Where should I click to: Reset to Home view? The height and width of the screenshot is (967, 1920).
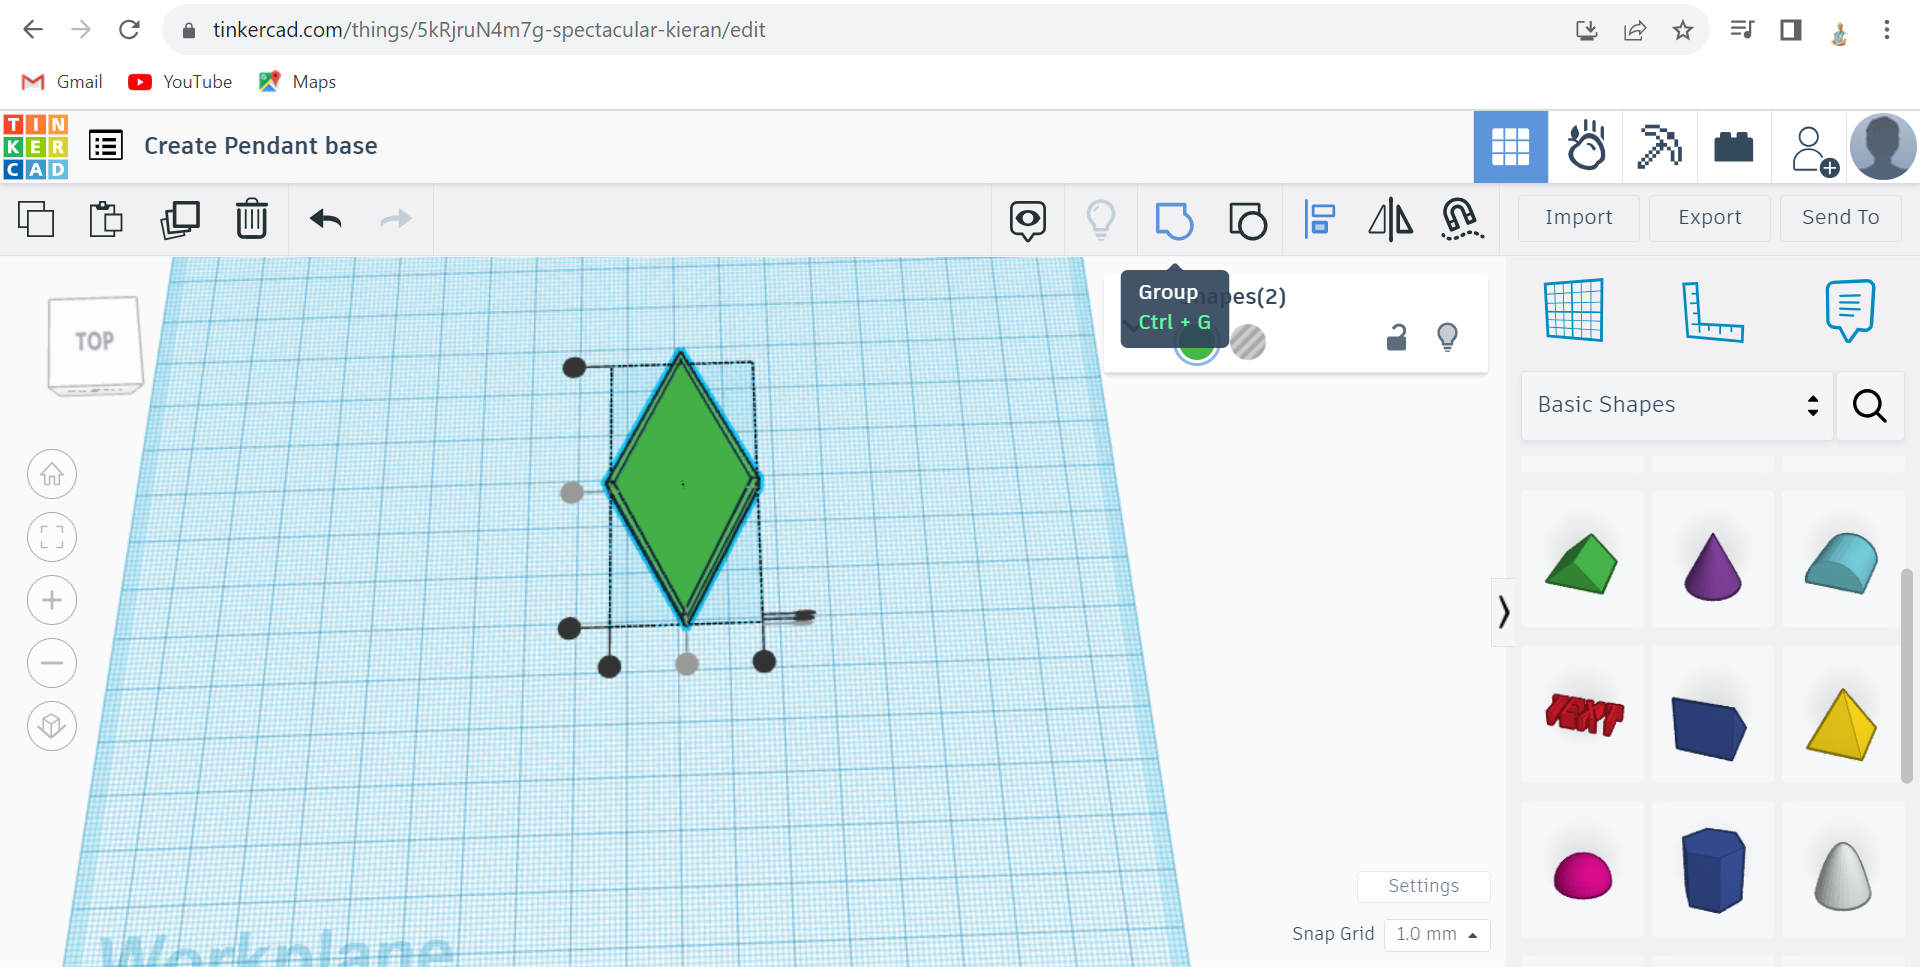click(52, 474)
